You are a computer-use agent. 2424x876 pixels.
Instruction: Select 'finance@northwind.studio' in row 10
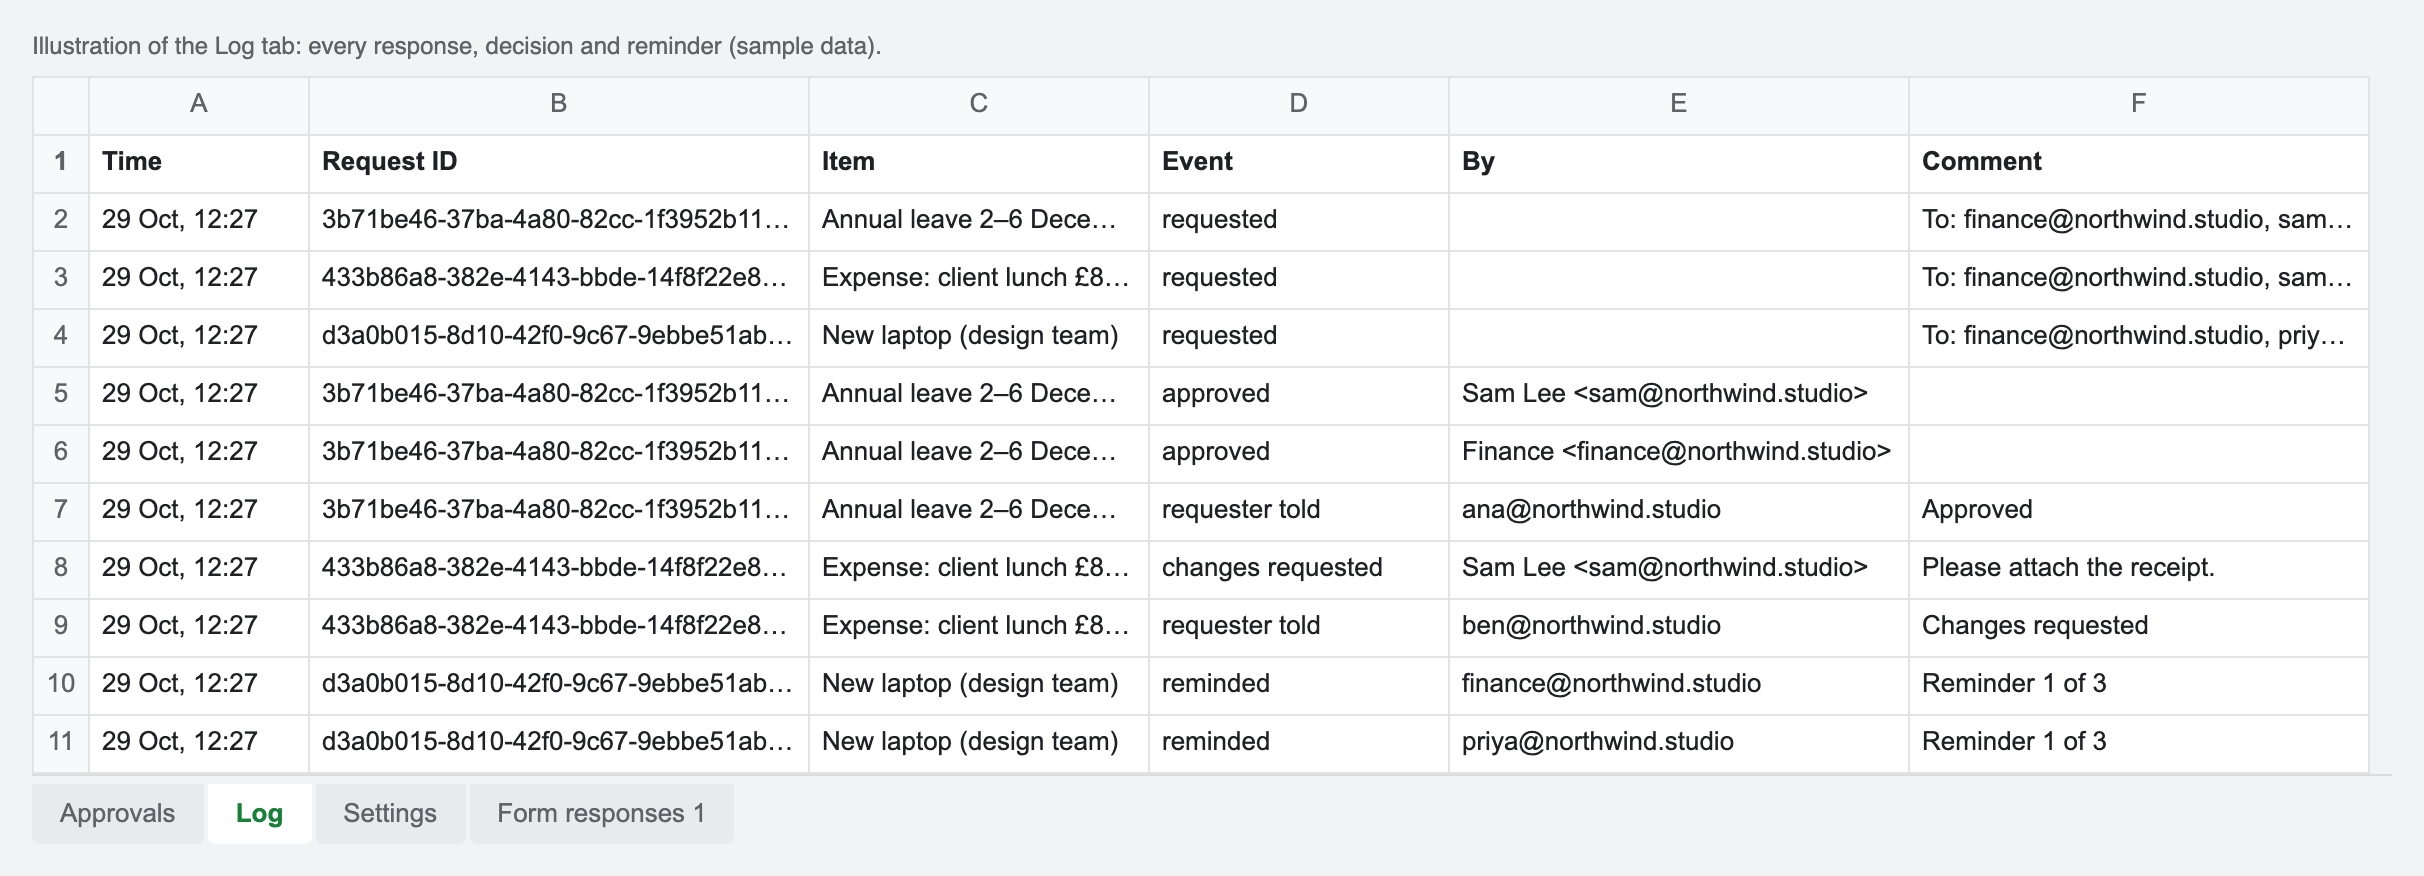point(1679,686)
